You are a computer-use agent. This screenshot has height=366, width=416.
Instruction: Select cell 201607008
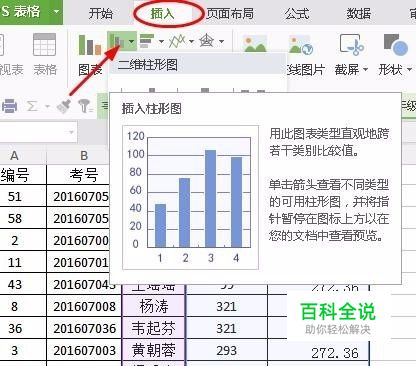coord(84,306)
